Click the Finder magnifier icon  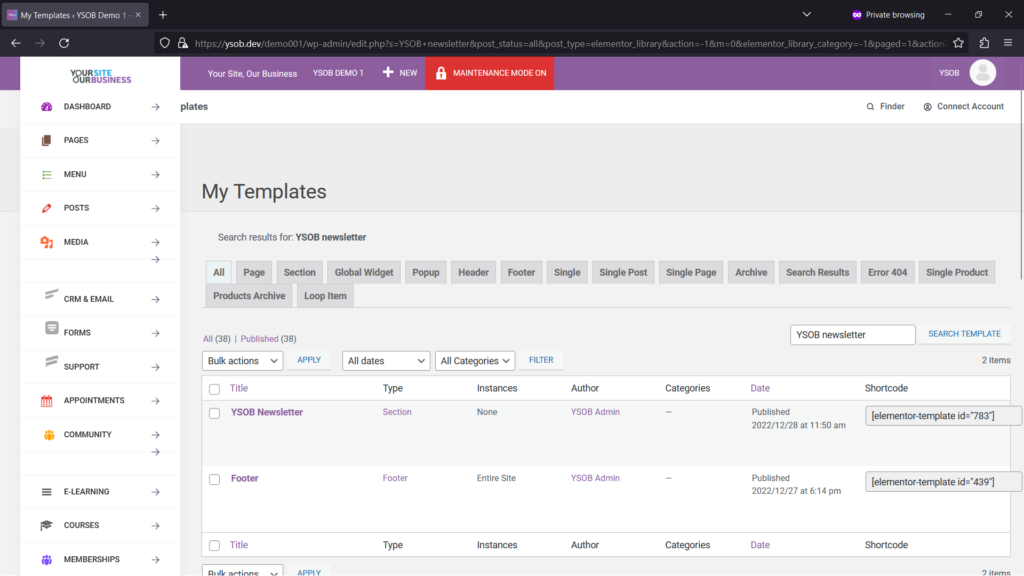pos(870,106)
